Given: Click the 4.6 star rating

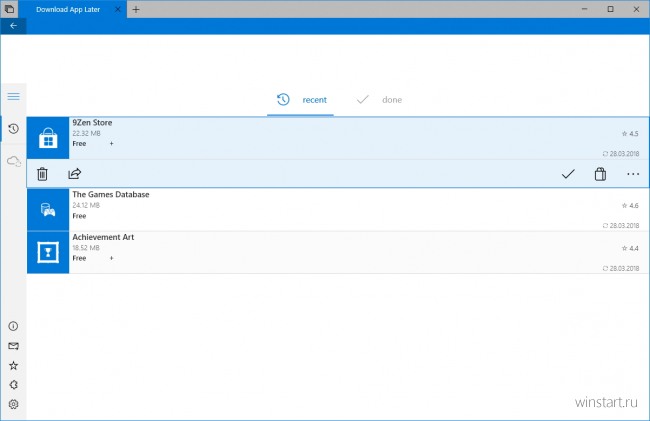Looking at the screenshot, I should click(x=630, y=206).
